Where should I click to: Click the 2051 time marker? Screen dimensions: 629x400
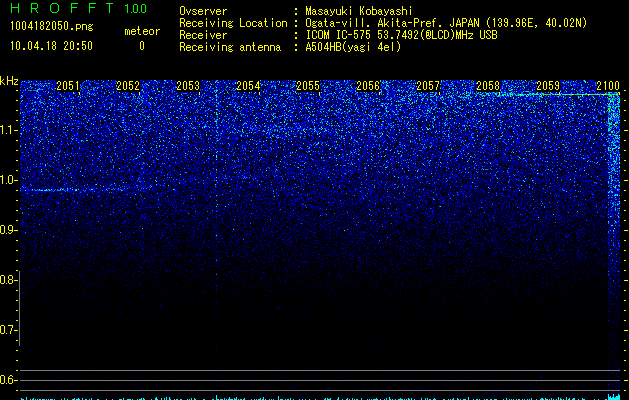point(68,85)
